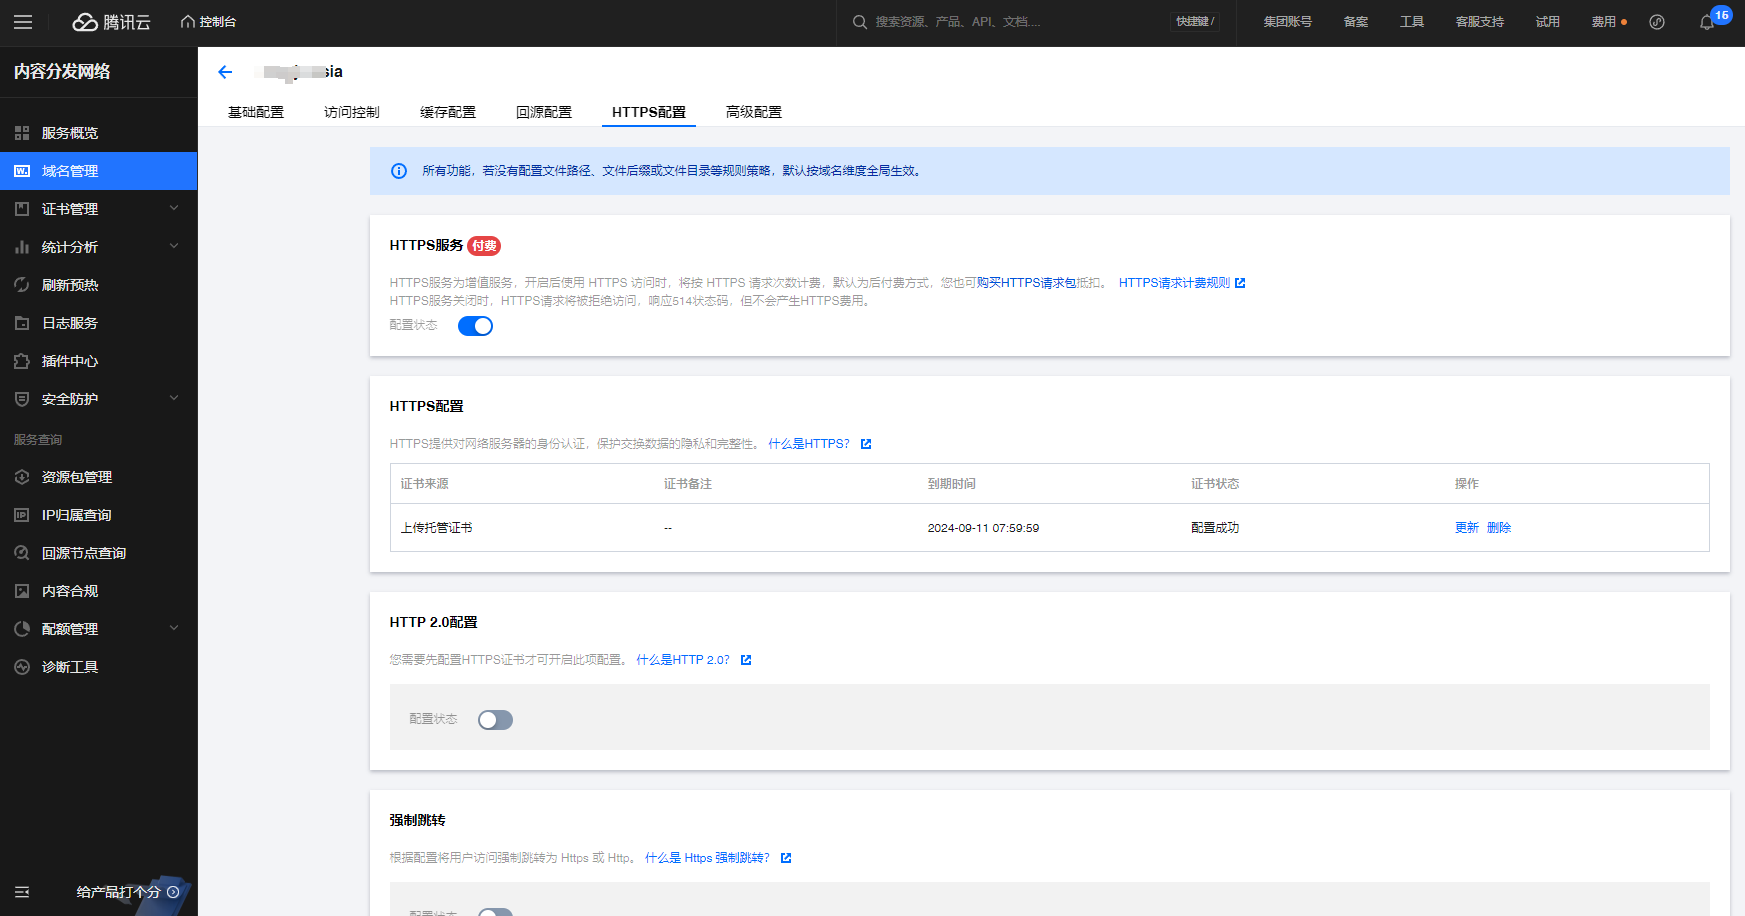Expand the 配额管理 submenu chevron
This screenshot has width=1745, height=916.
click(x=174, y=628)
